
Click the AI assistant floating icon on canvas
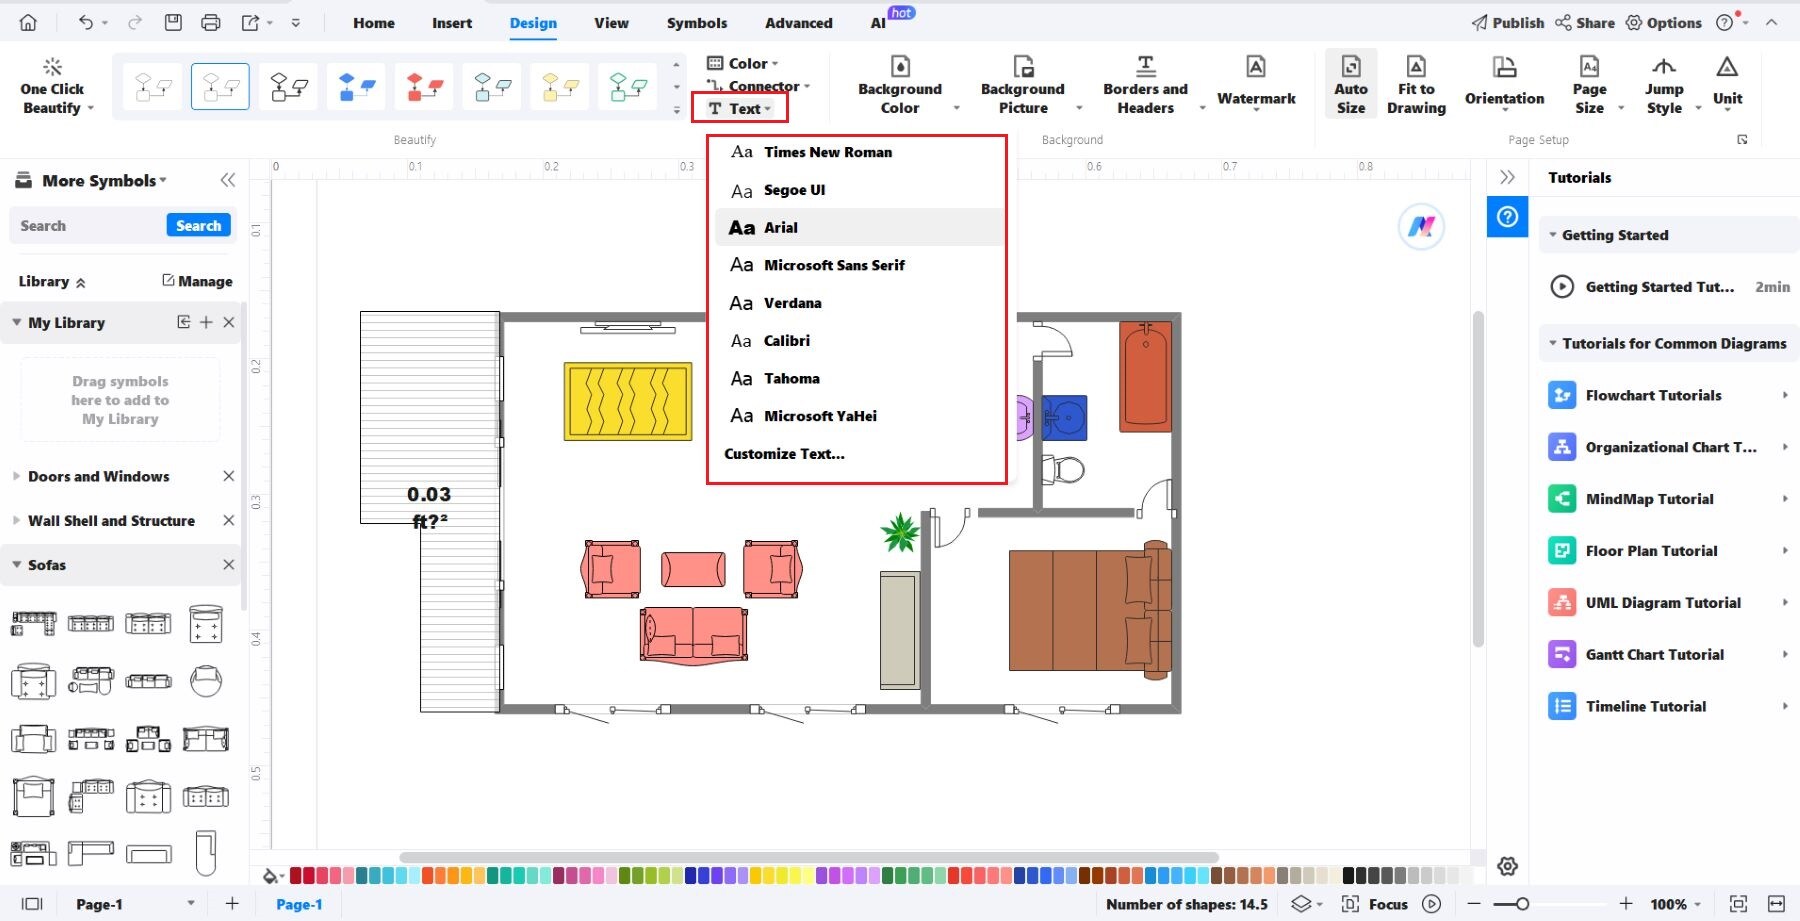tap(1421, 227)
